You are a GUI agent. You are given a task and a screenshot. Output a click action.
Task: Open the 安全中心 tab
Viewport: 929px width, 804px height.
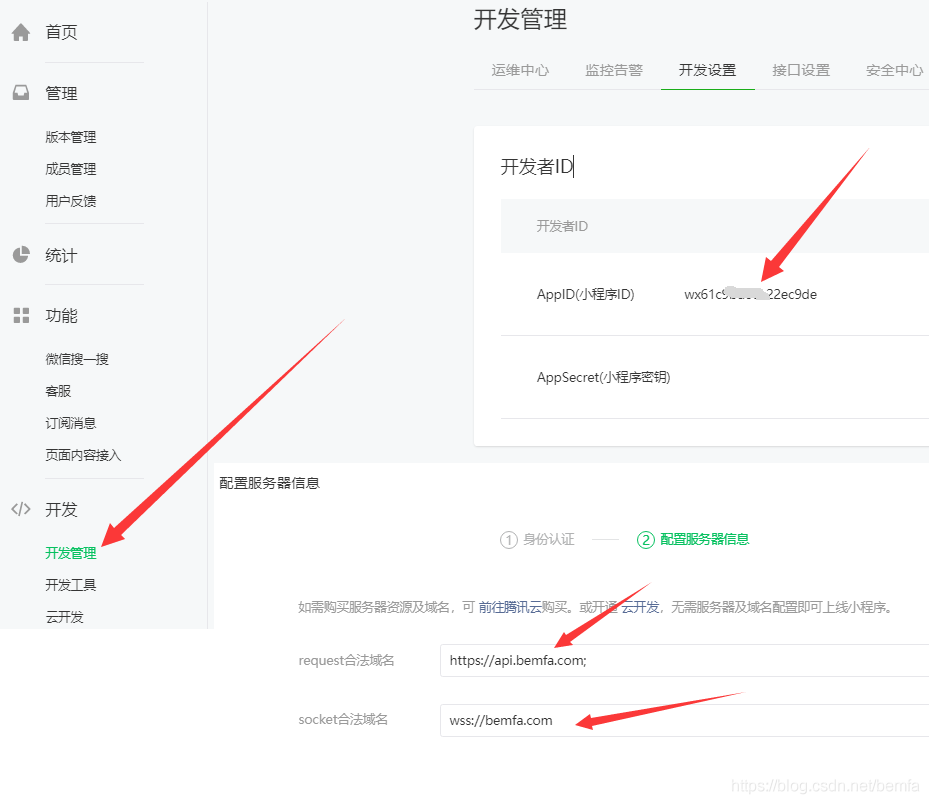point(893,70)
